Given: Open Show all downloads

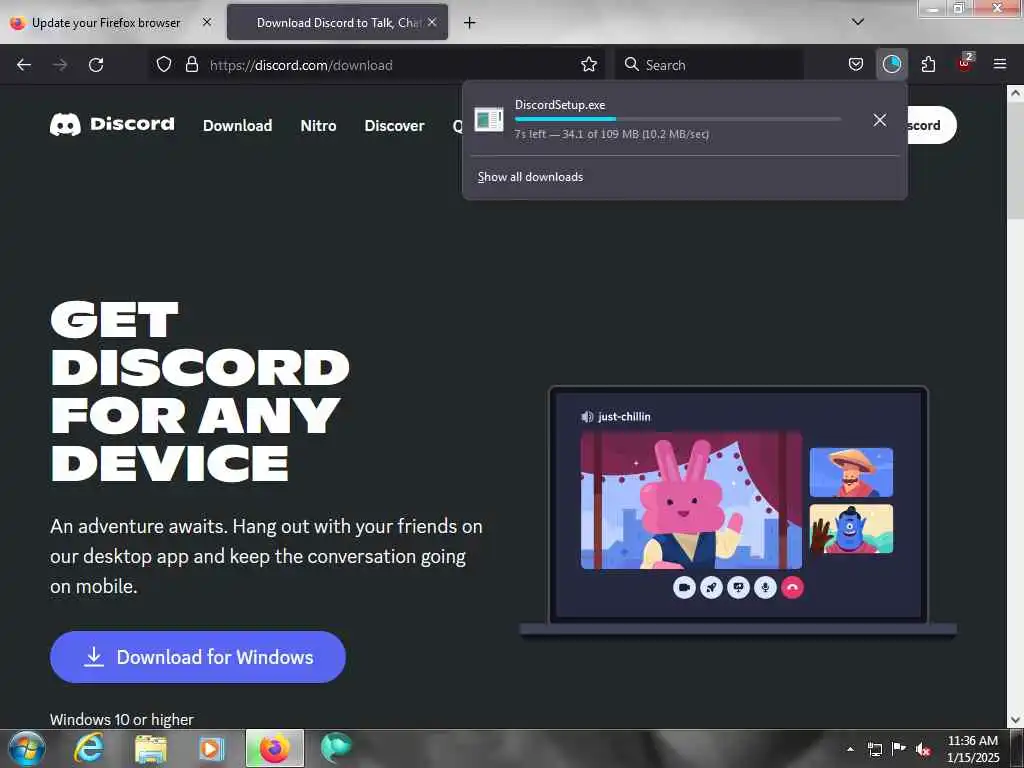Looking at the screenshot, I should tap(530, 177).
